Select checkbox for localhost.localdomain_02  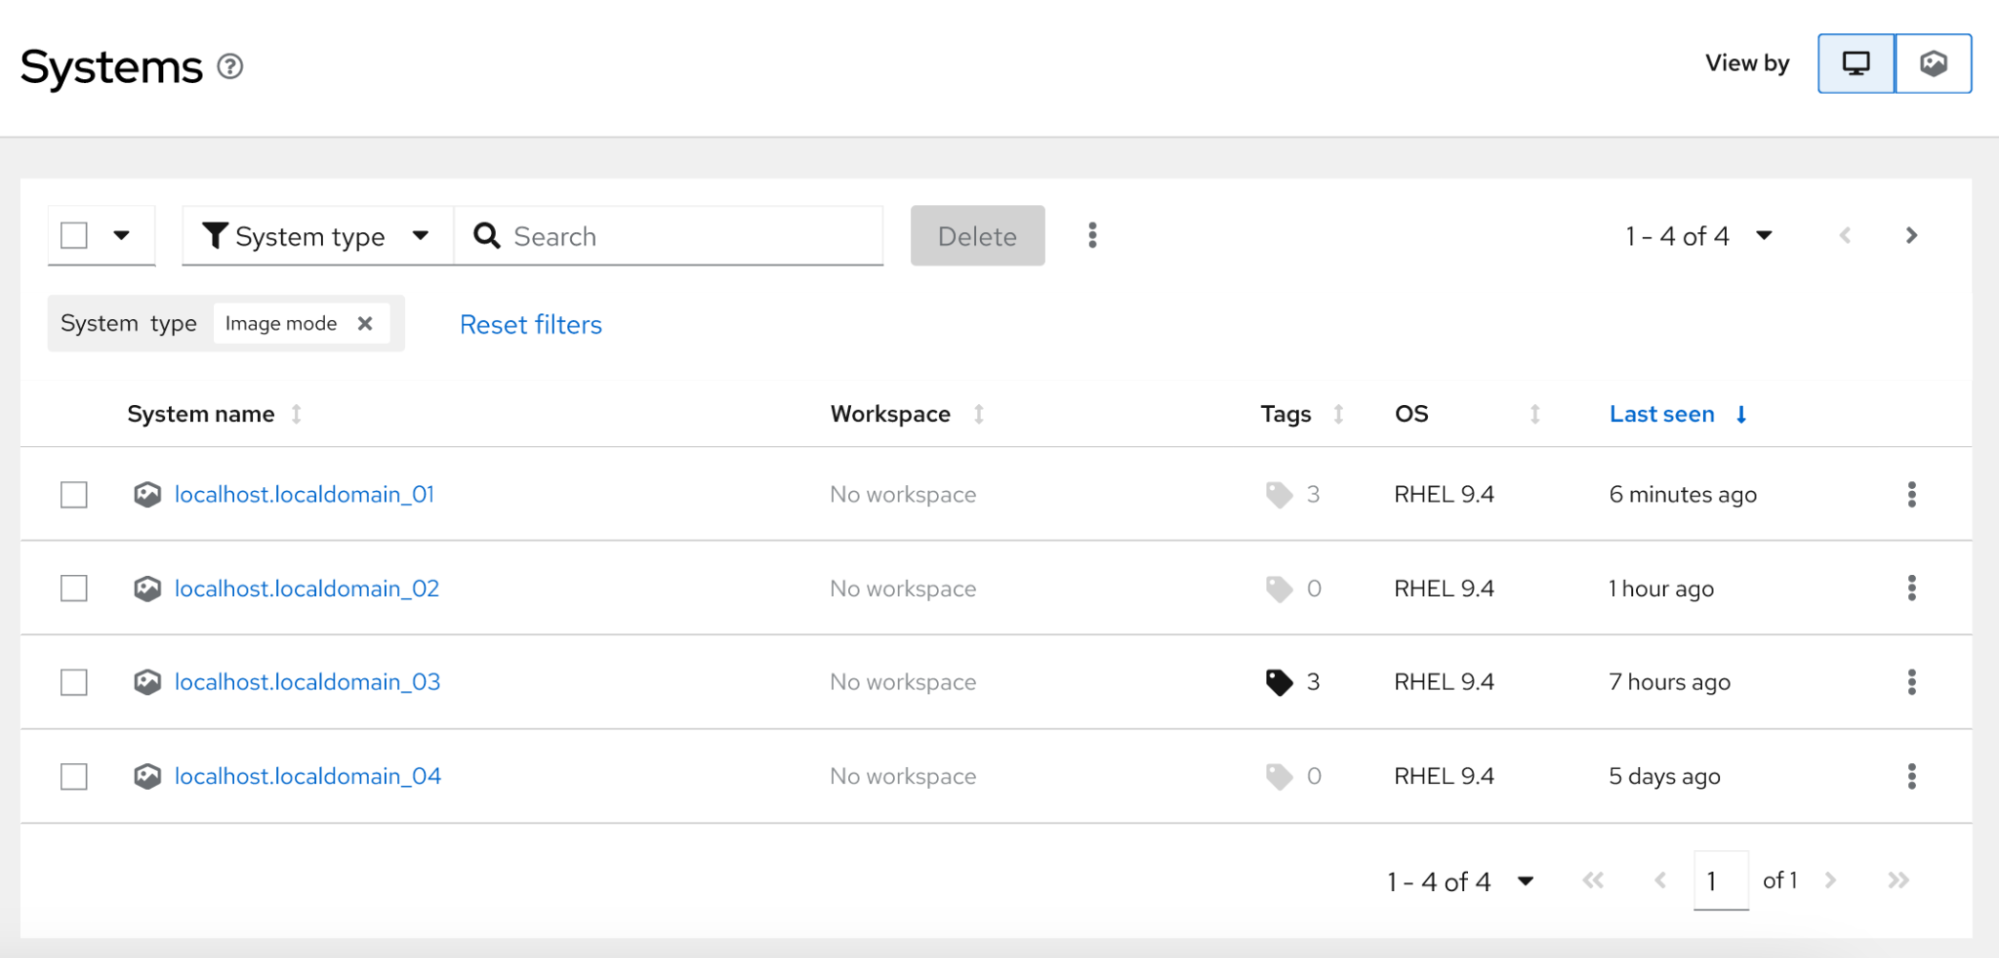(74, 588)
